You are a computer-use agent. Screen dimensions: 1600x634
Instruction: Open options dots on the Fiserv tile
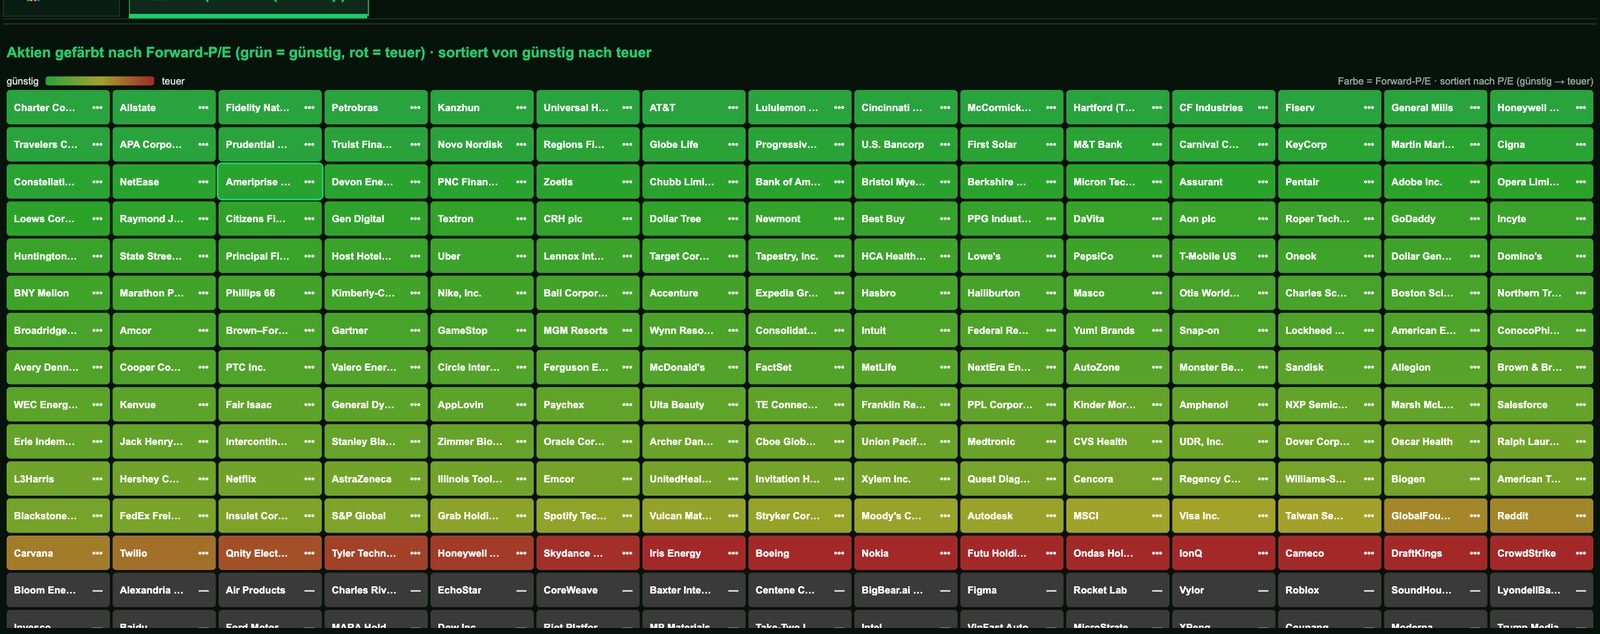point(1369,108)
